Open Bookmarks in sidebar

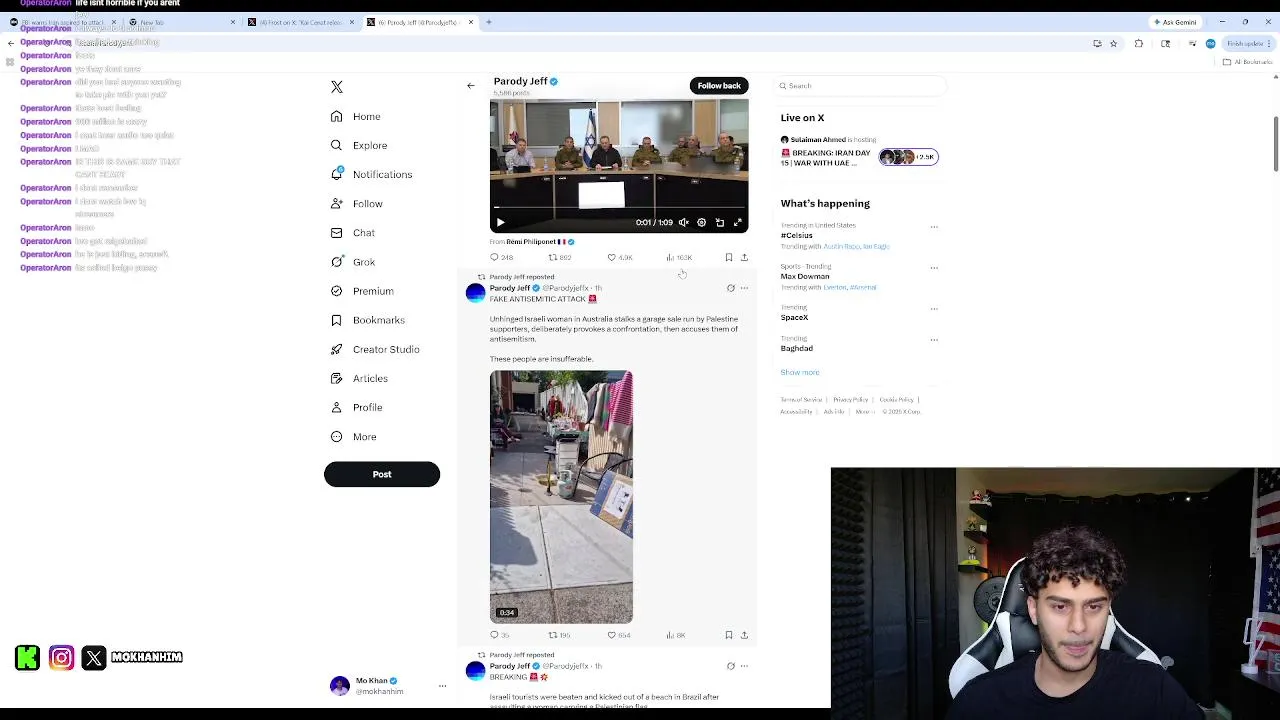(x=367, y=320)
